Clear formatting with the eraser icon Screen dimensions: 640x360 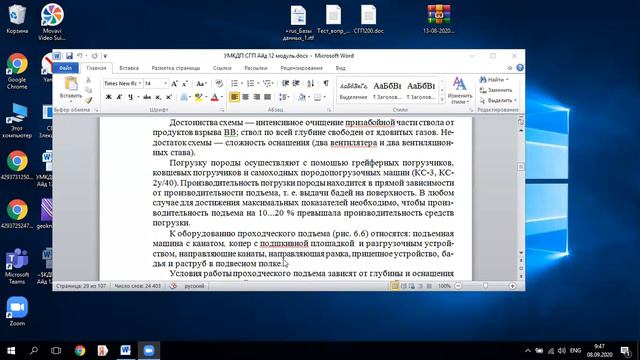click(x=219, y=84)
